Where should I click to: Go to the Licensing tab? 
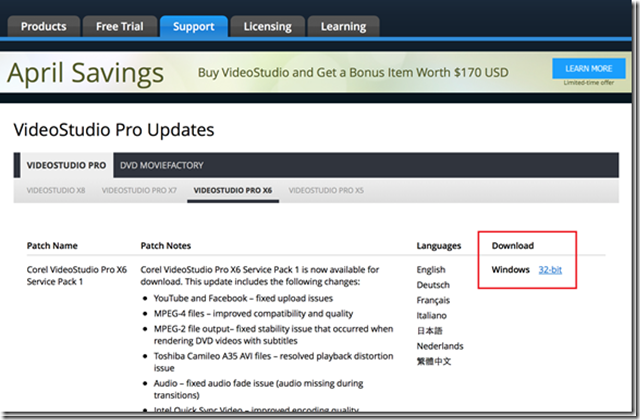[x=267, y=27]
